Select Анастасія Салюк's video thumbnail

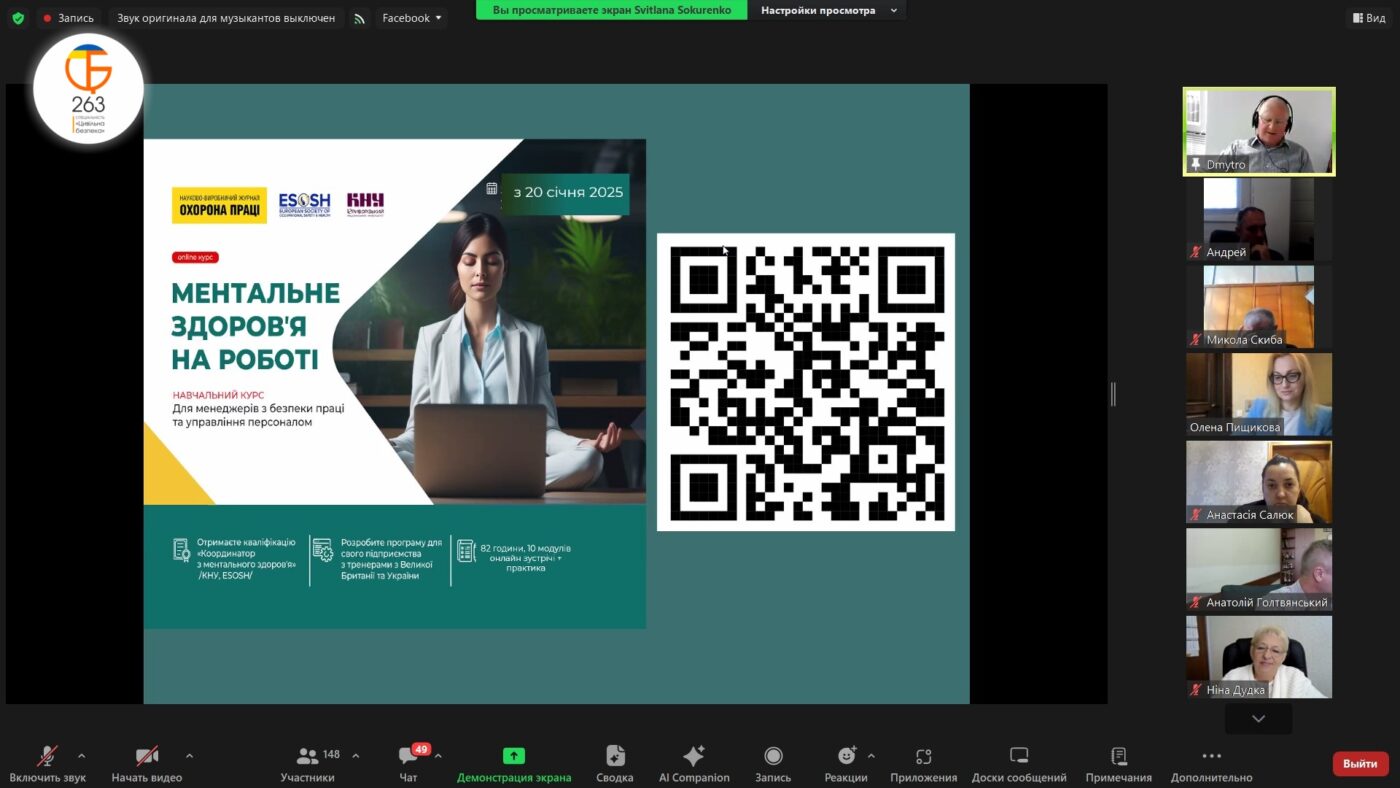[1259, 482]
